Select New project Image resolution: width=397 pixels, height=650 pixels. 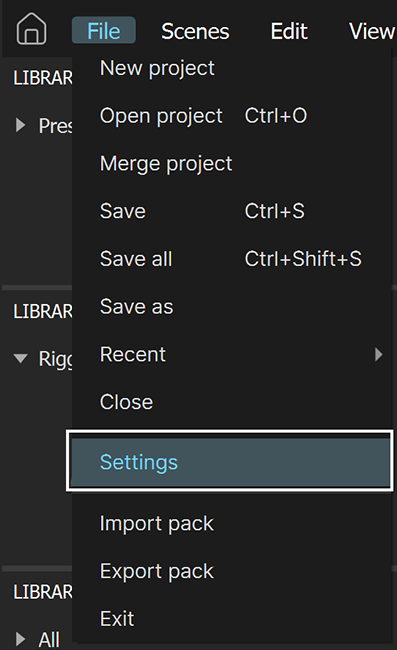point(157,68)
